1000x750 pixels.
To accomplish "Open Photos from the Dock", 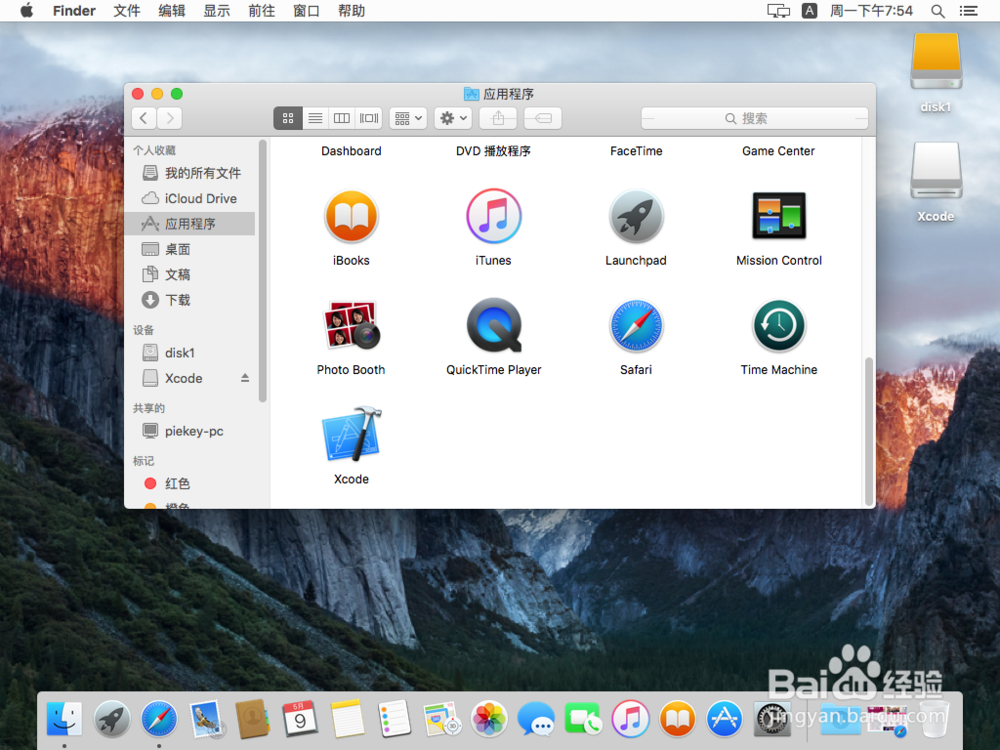I will coord(489,719).
